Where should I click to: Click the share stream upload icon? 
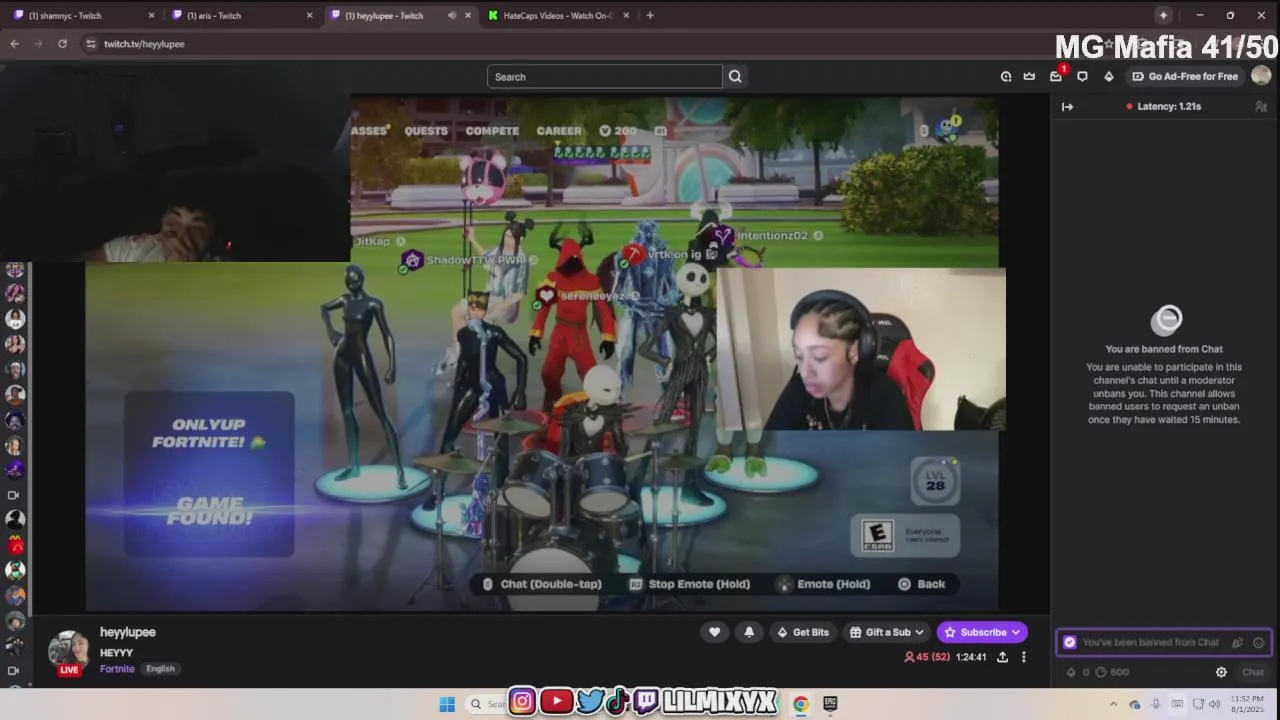[x=1002, y=657]
